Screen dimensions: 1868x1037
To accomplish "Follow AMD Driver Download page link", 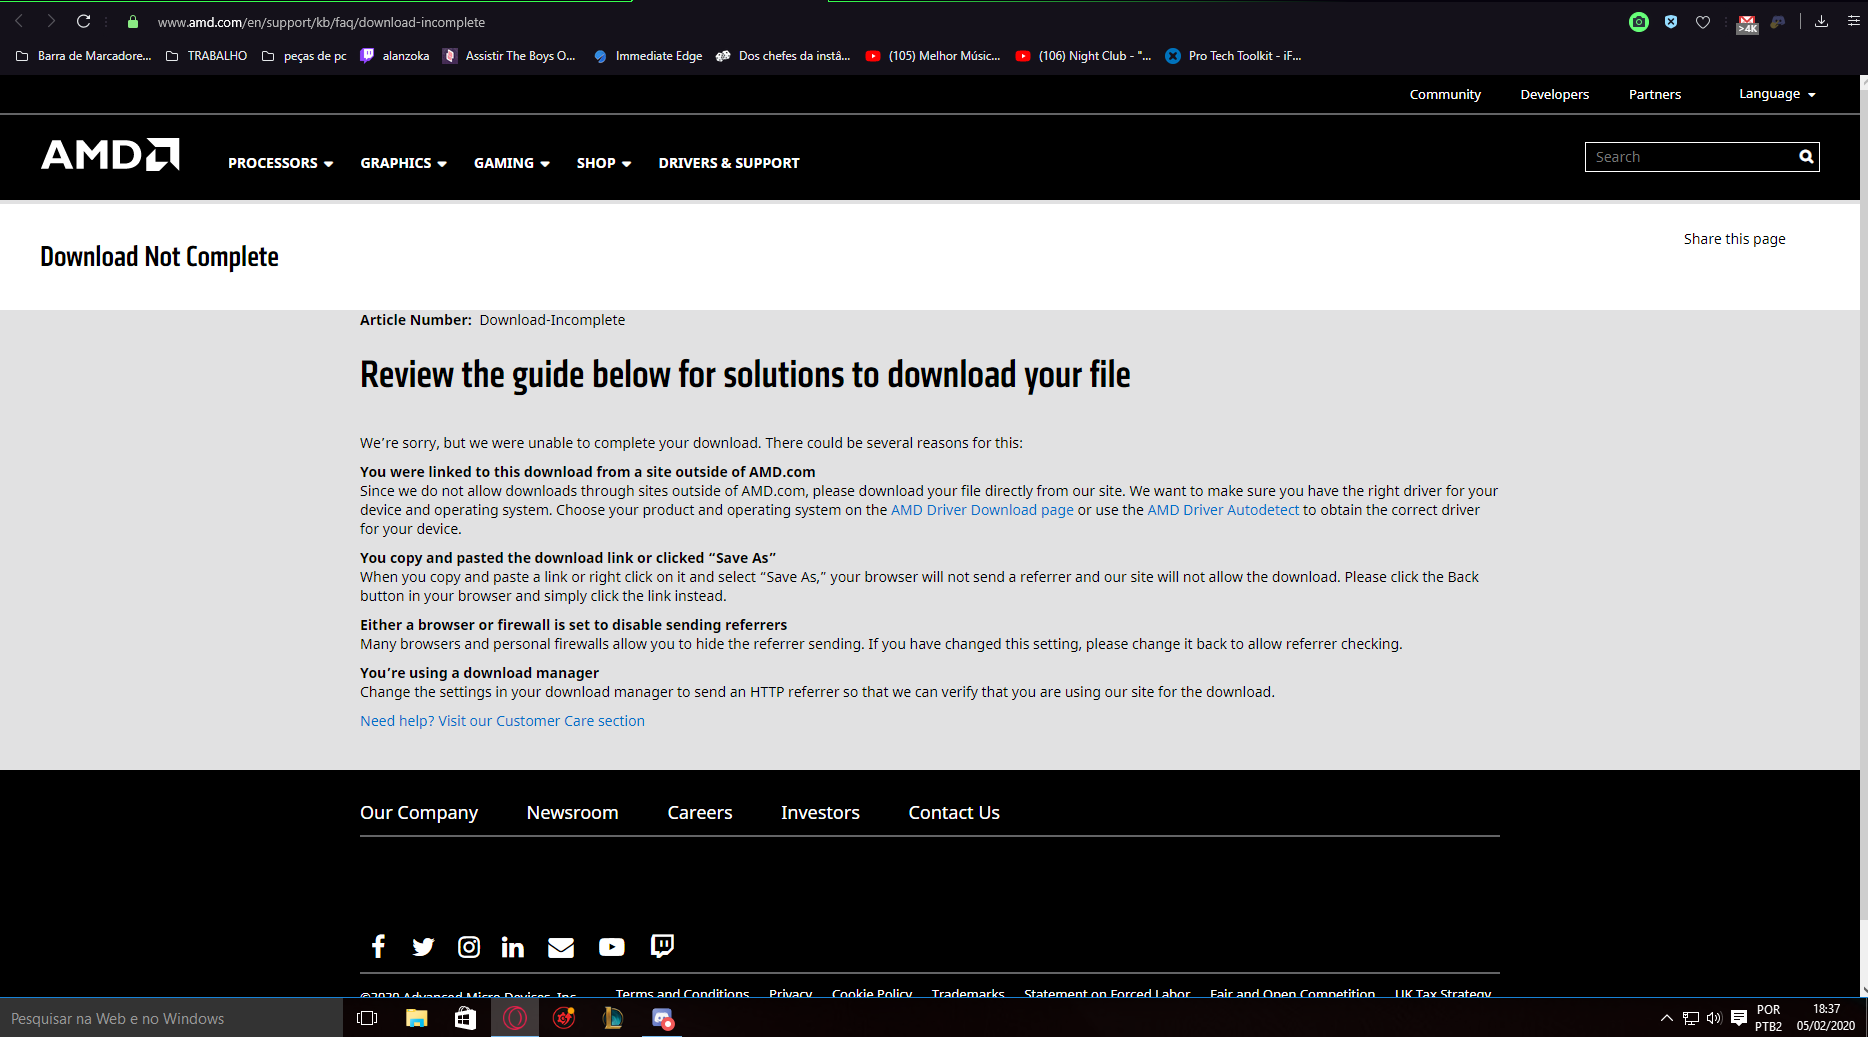I will coord(982,510).
